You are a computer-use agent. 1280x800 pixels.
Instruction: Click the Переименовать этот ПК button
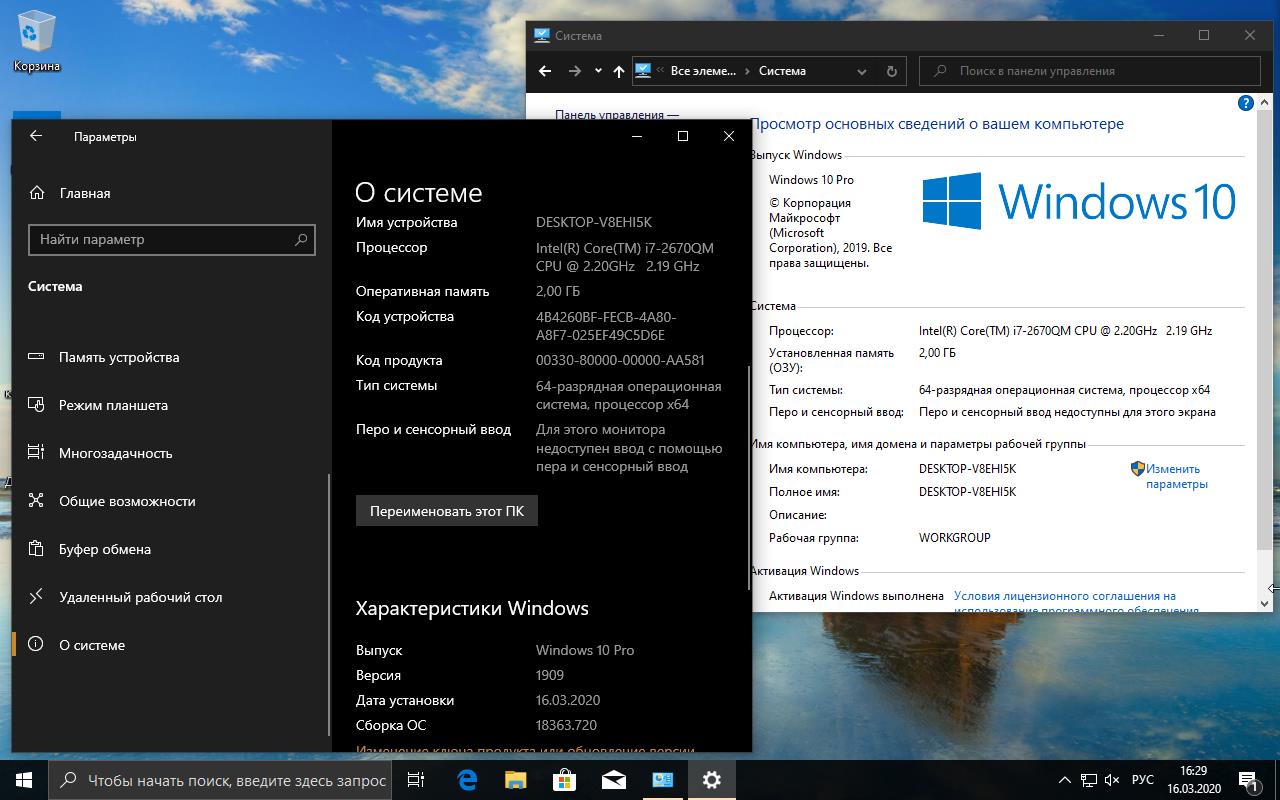(x=446, y=510)
